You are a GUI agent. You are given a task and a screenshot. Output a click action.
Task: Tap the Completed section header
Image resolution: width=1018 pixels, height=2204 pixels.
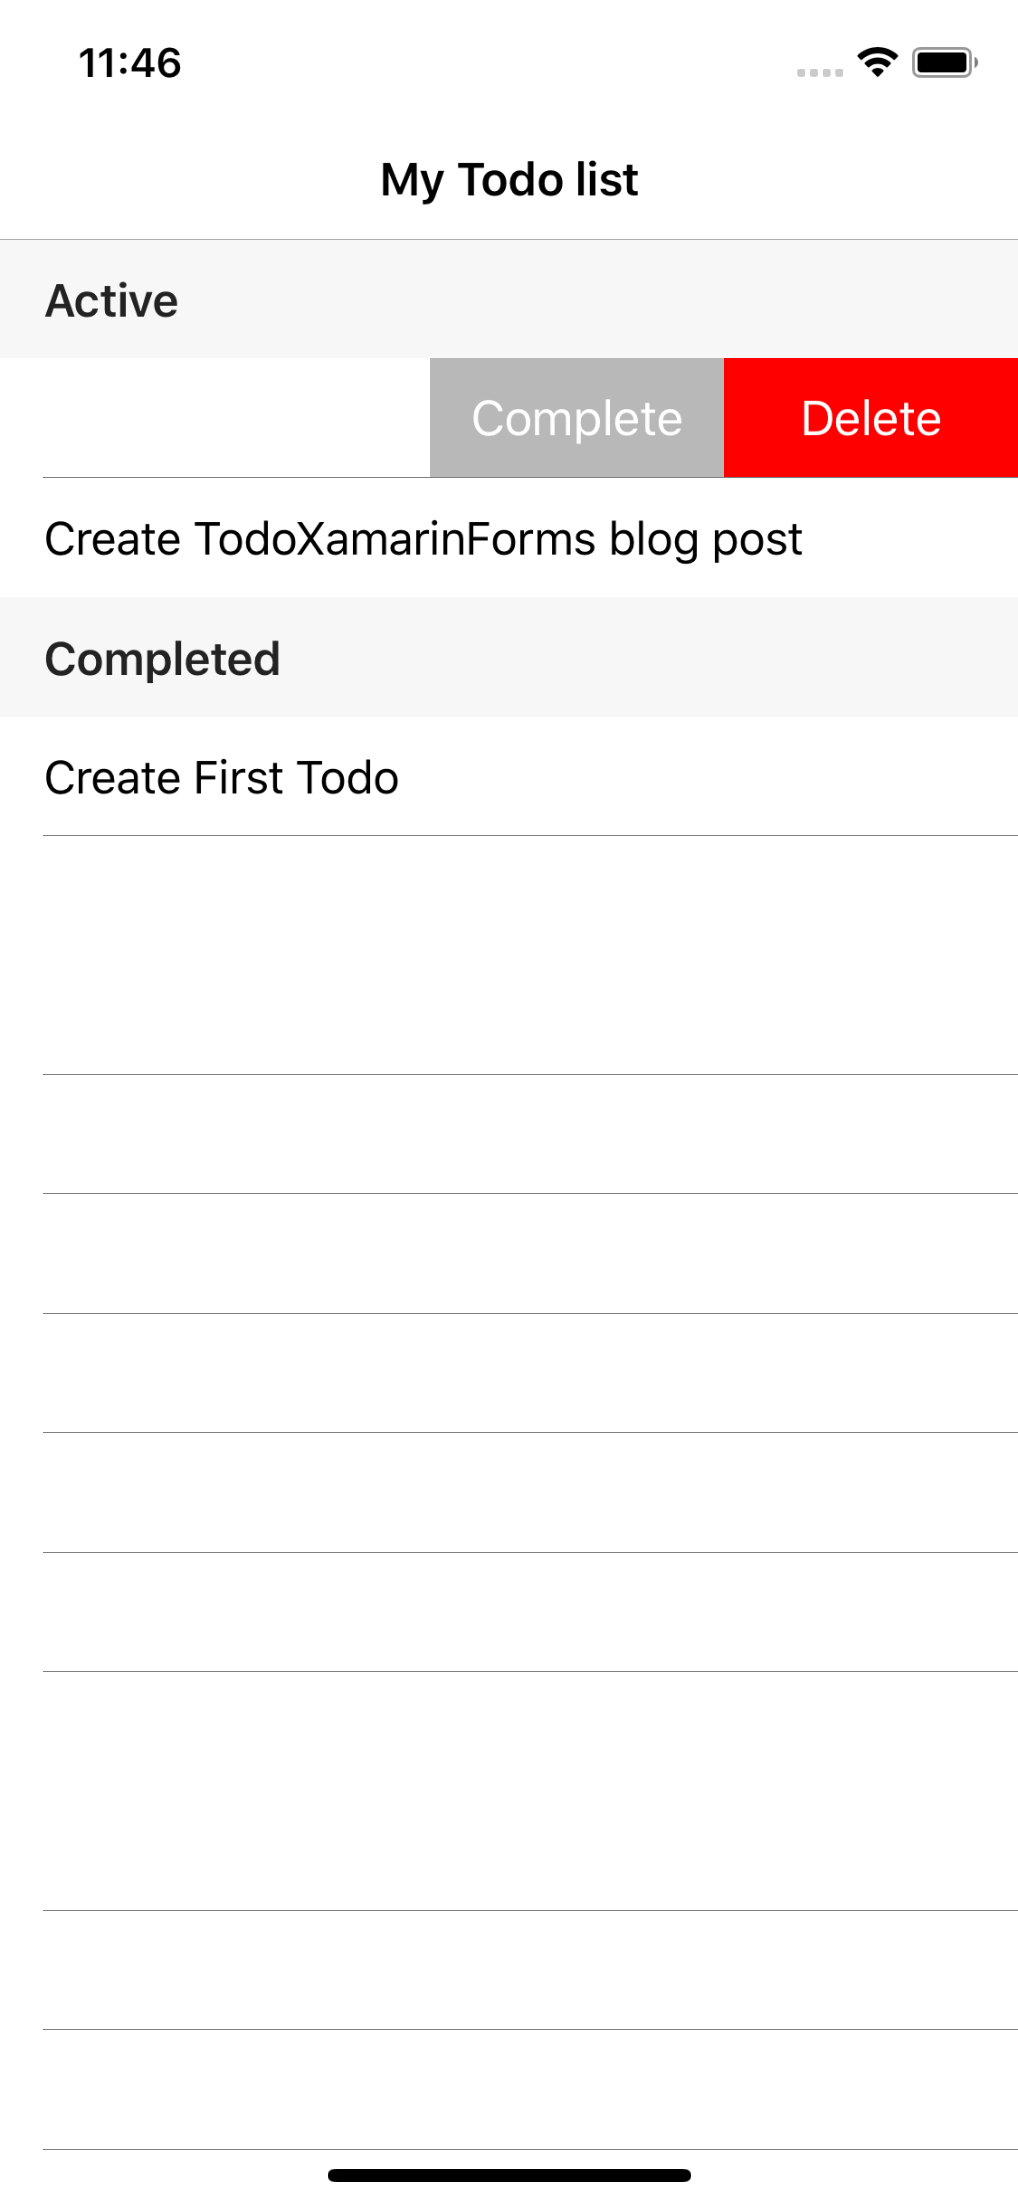pyautogui.click(x=509, y=657)
